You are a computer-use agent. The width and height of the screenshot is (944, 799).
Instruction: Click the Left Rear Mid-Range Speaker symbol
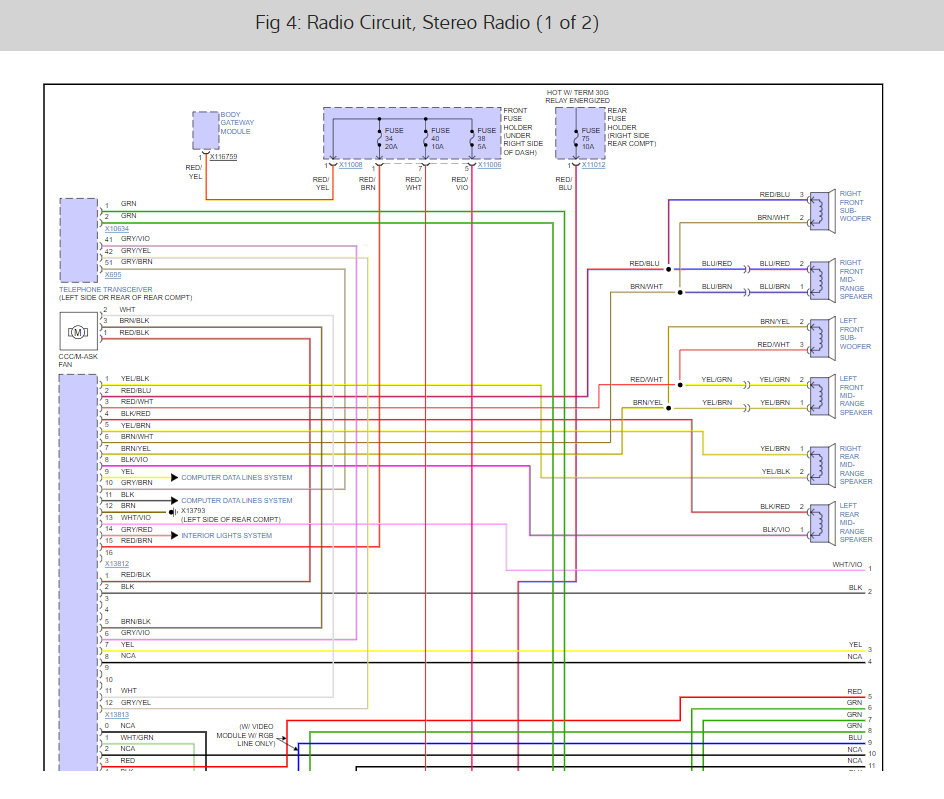click(x=822, y=523)
